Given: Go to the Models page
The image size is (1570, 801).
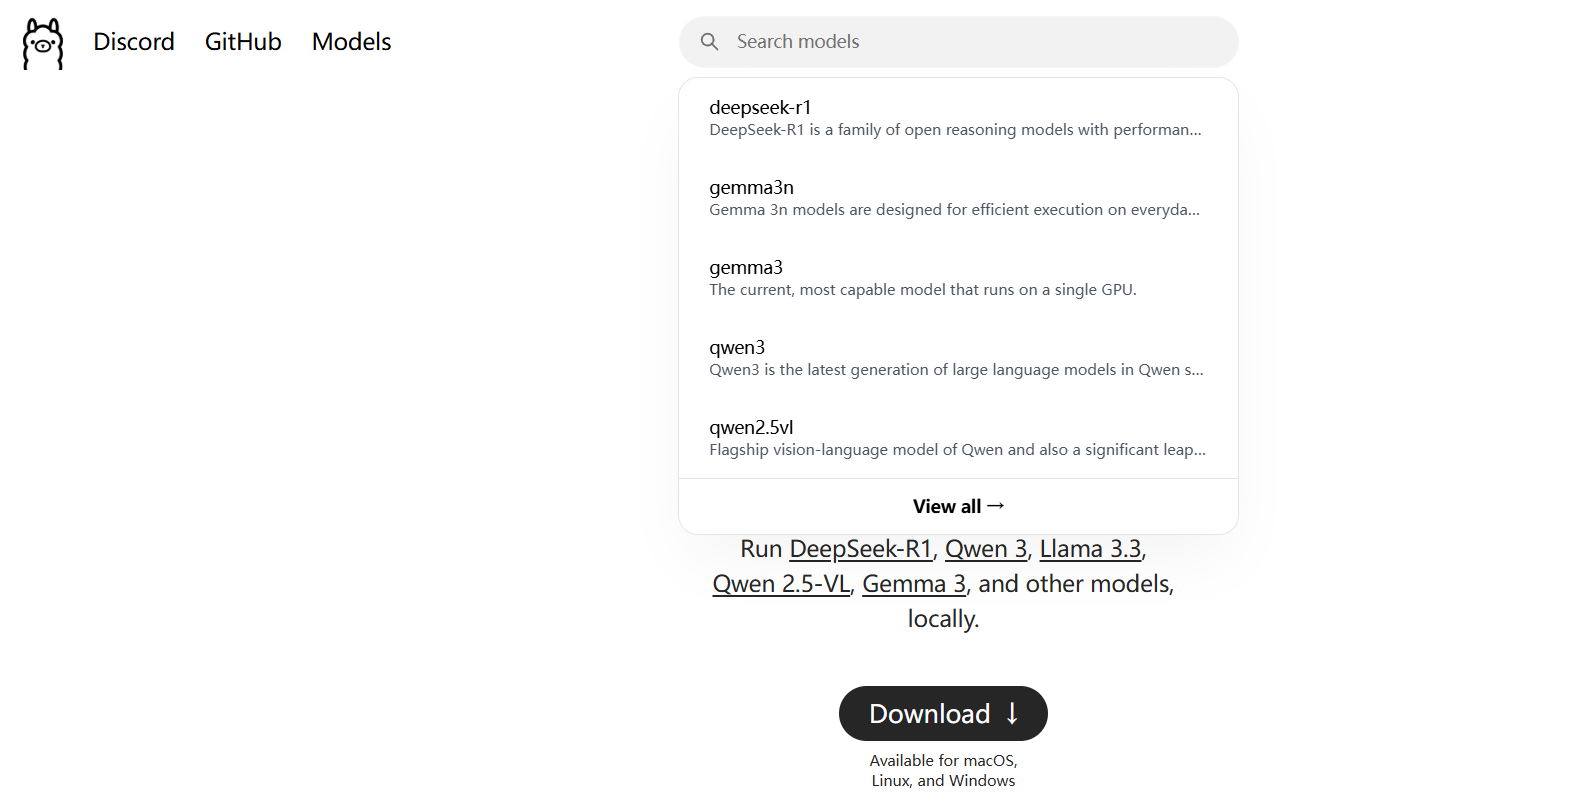Looking at the screenshot, I should coord(351,42).
